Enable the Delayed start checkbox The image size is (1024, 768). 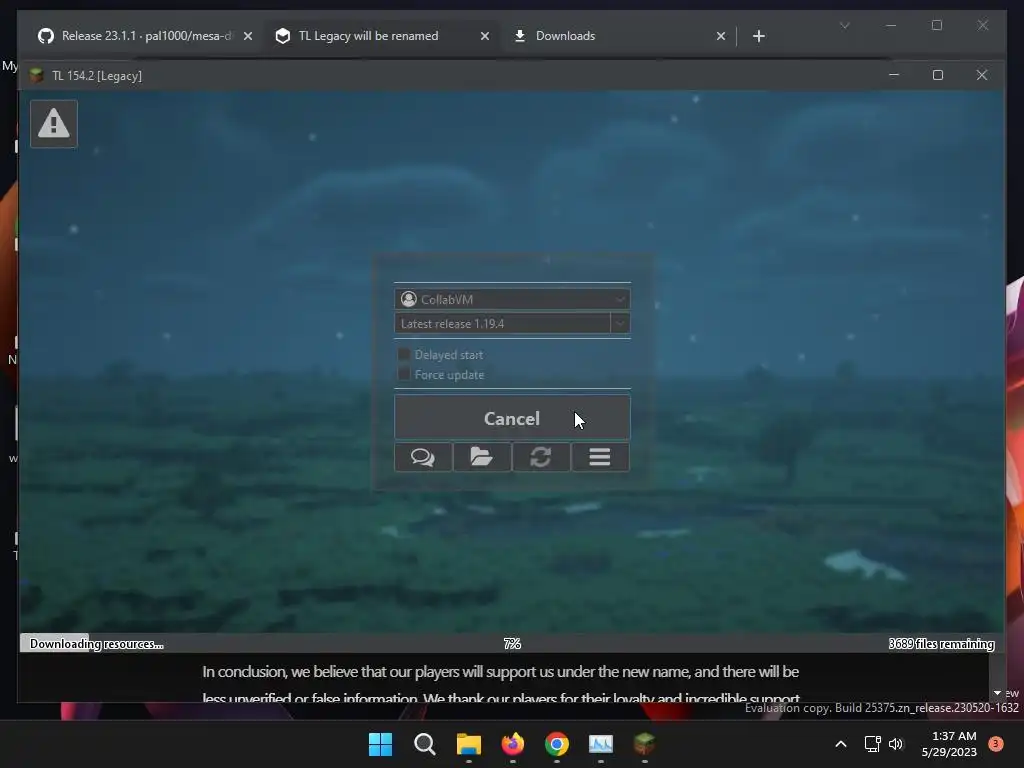coord(404,354)
